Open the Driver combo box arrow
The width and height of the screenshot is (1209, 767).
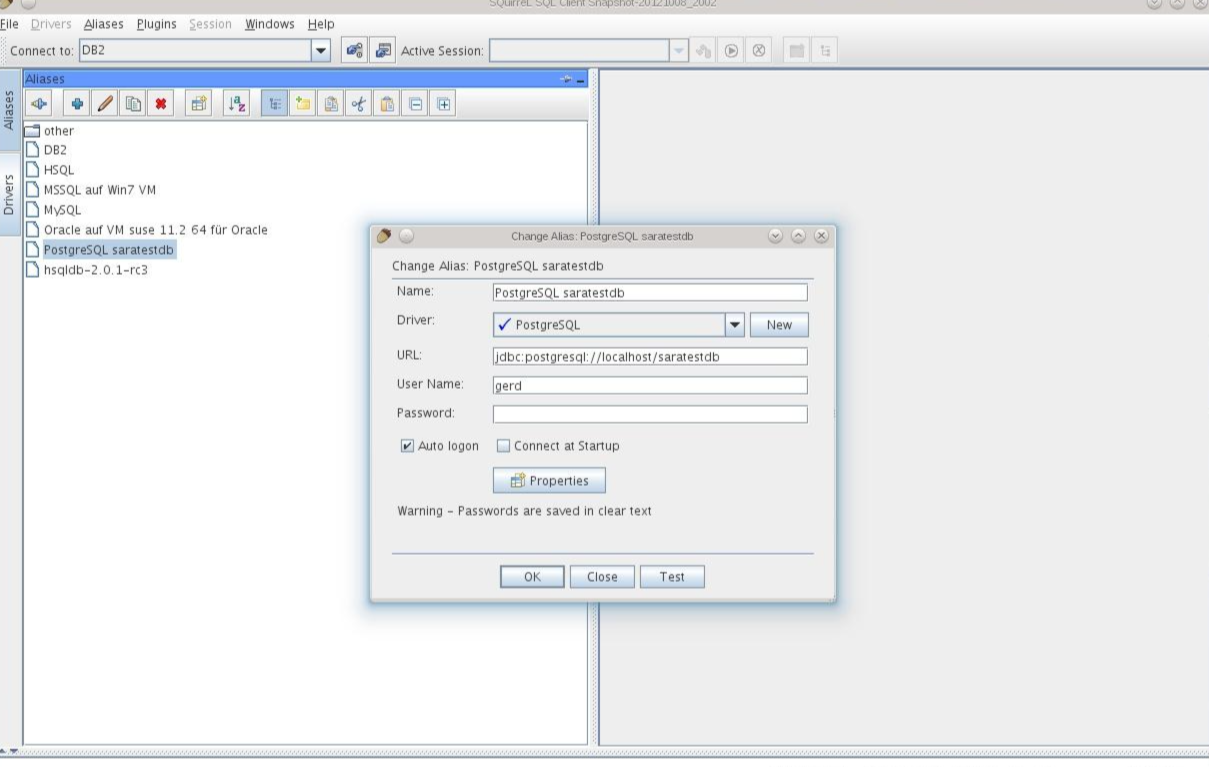click(x=735, y=325)
